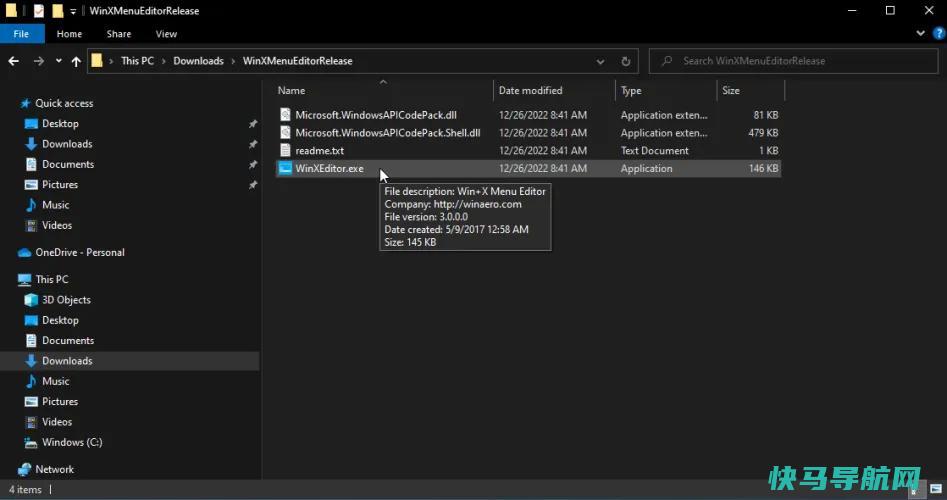This screenshot has height=500, width=947.
Task: Go up one folder level
Action: pyautogui.click(x=76, y=61)
